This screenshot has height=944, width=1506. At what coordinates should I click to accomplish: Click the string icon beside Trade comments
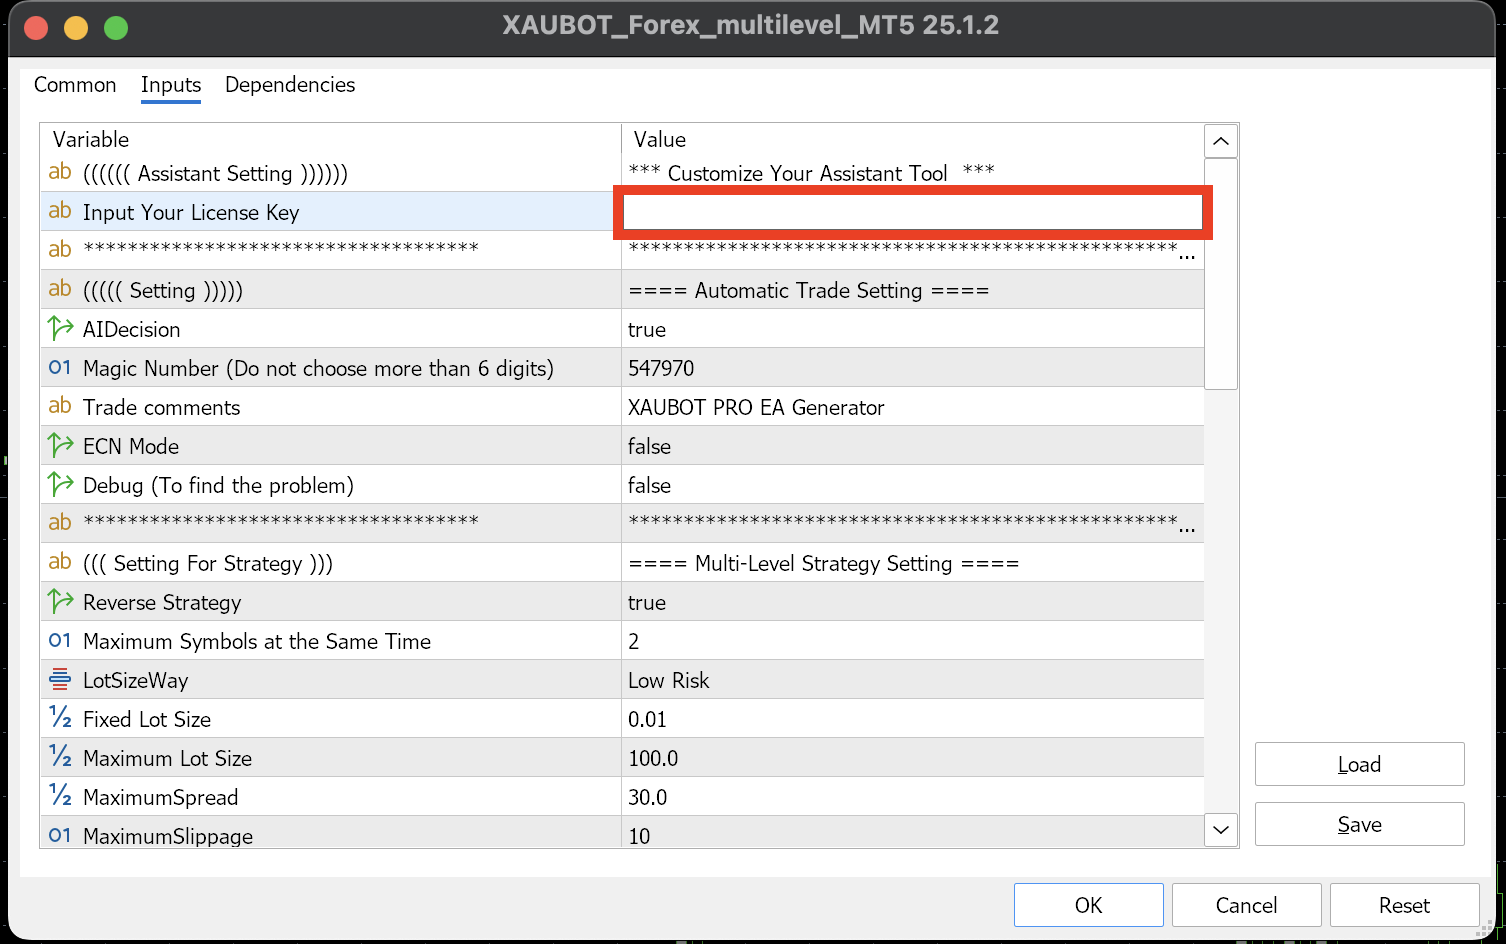point(60,406)
